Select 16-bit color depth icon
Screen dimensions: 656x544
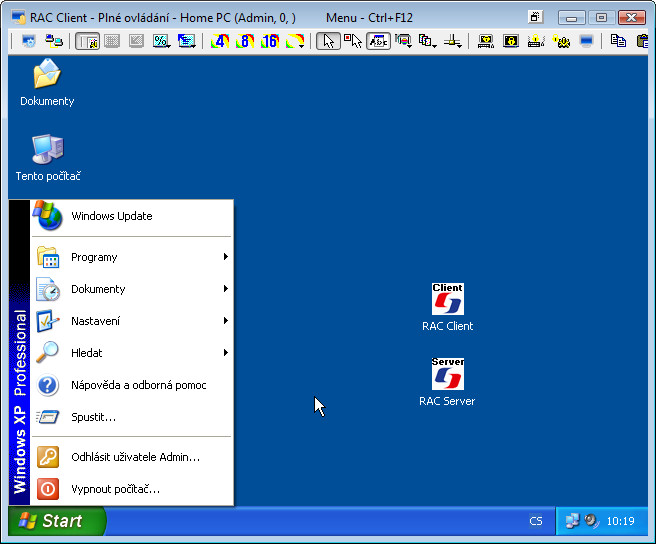(x=270, y=41)
